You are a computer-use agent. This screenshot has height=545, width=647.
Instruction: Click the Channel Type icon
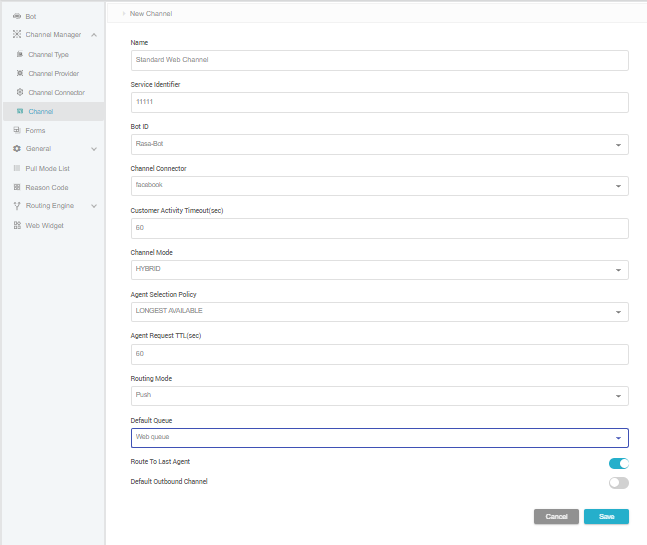pyautogui.click(x=20, y=55)
